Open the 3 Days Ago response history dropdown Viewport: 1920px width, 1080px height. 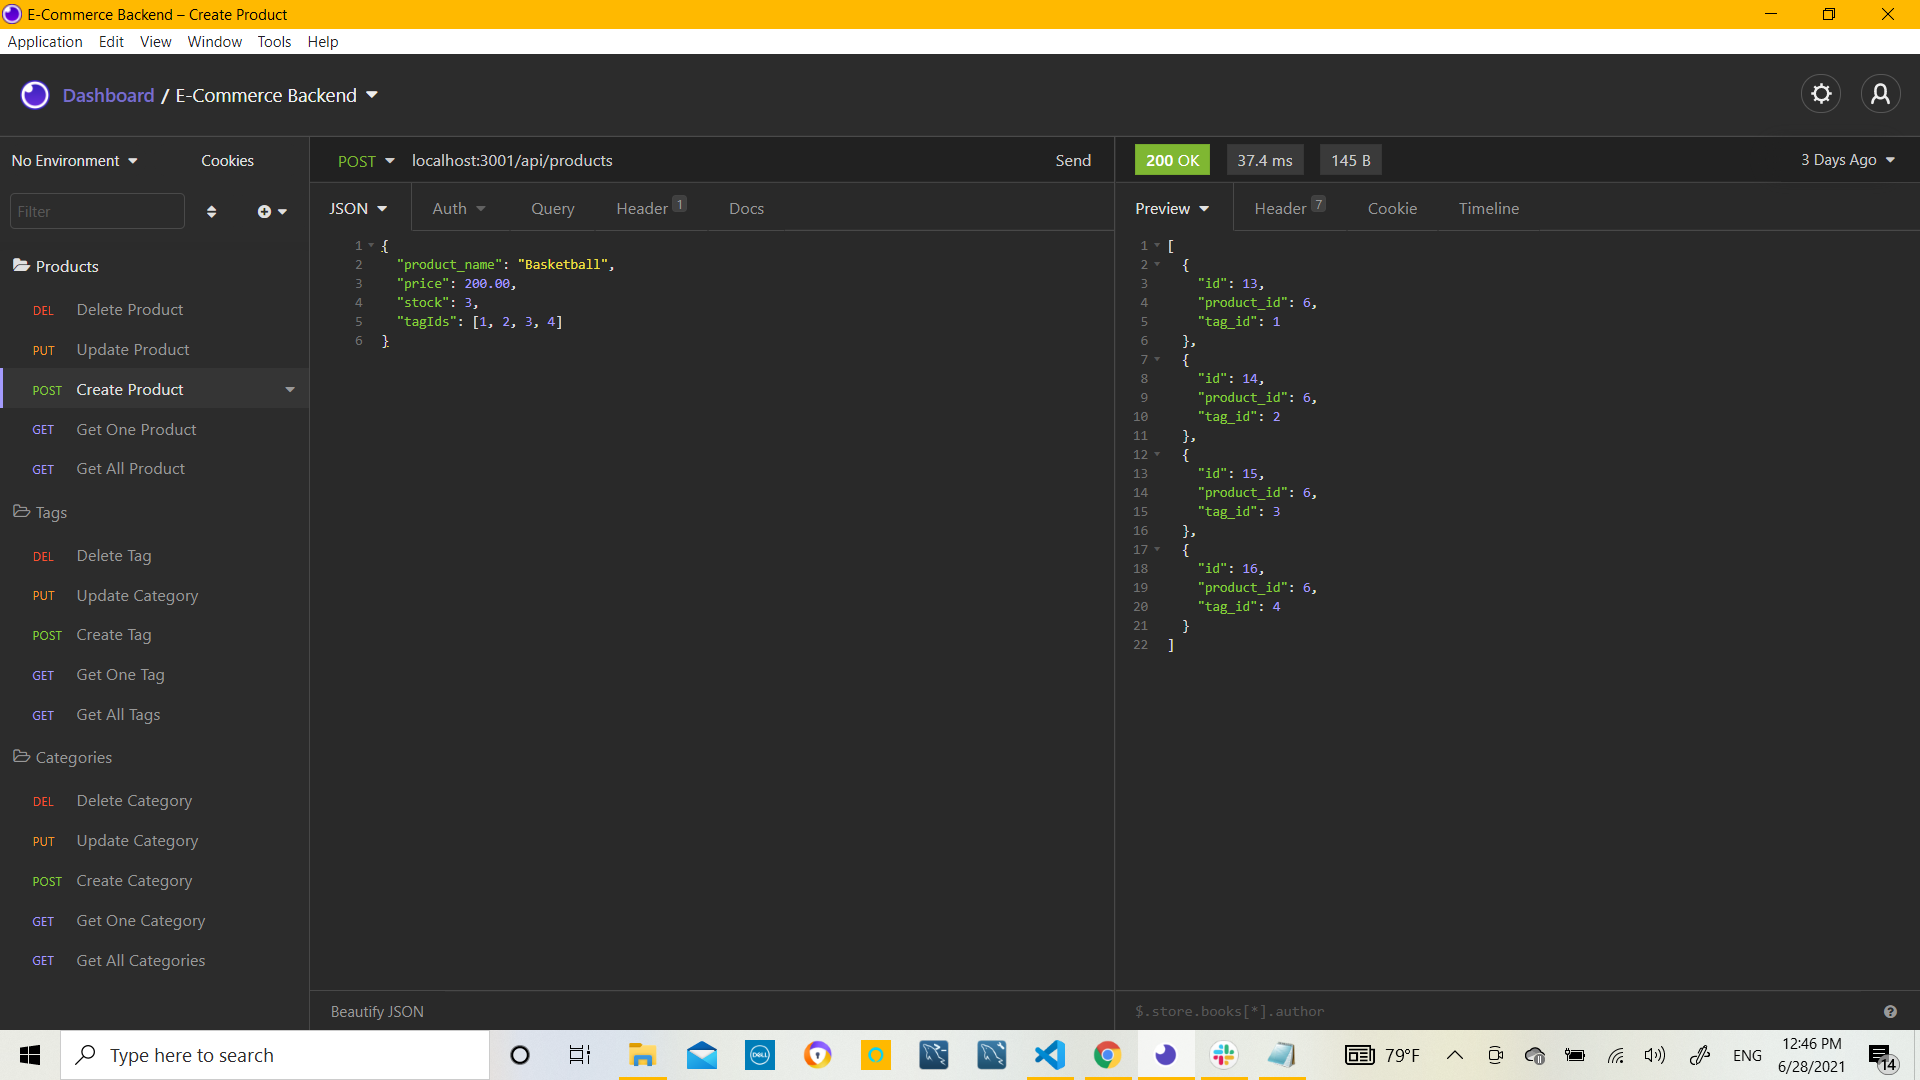pos(1845,160)
